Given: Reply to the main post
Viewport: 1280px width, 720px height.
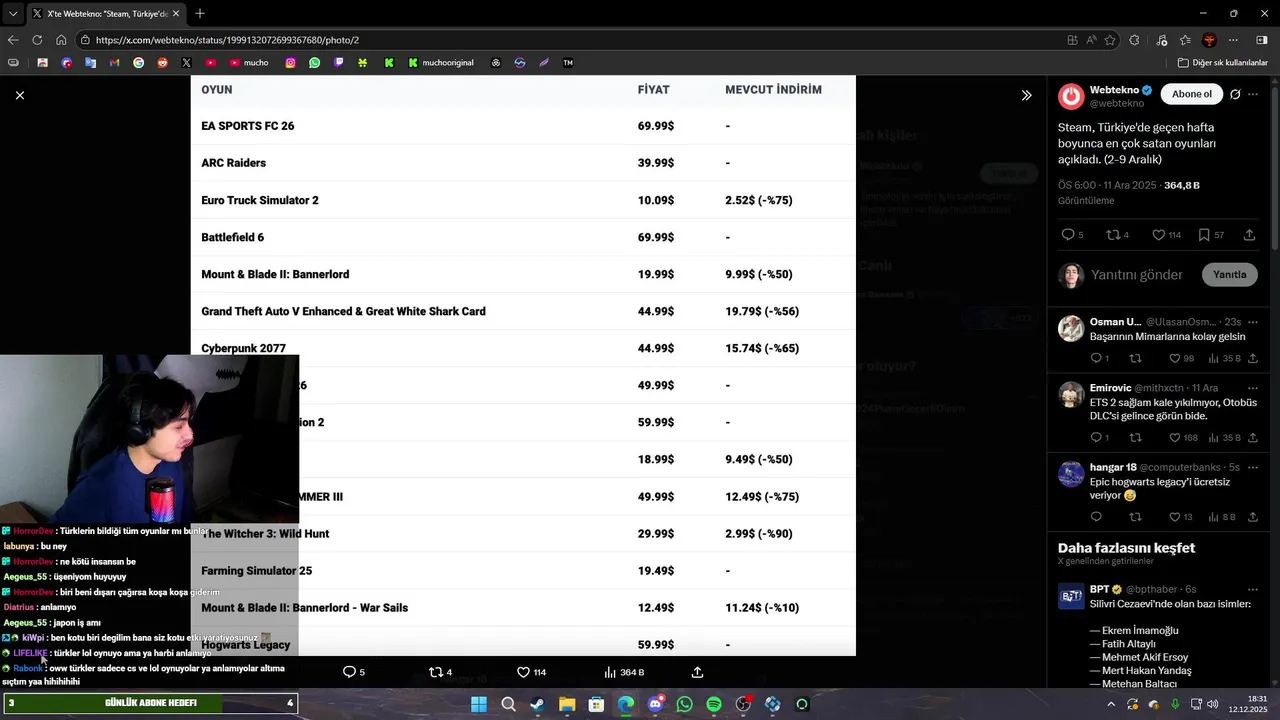Looking at the screenshot, I should (1072, 235).
